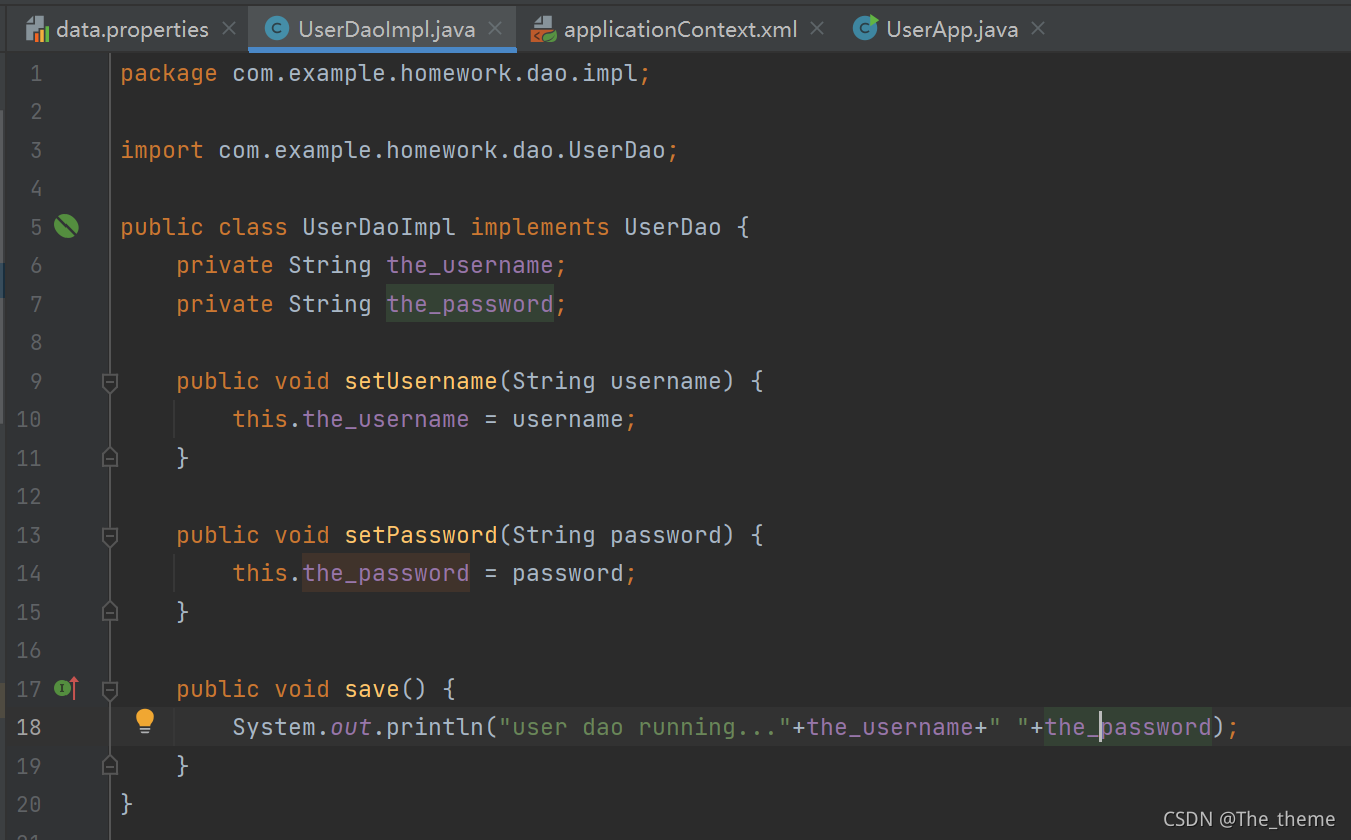Click the fold end marker on line 11
The width and height of the screenshot is (1351, 840).
coord(110,458)
